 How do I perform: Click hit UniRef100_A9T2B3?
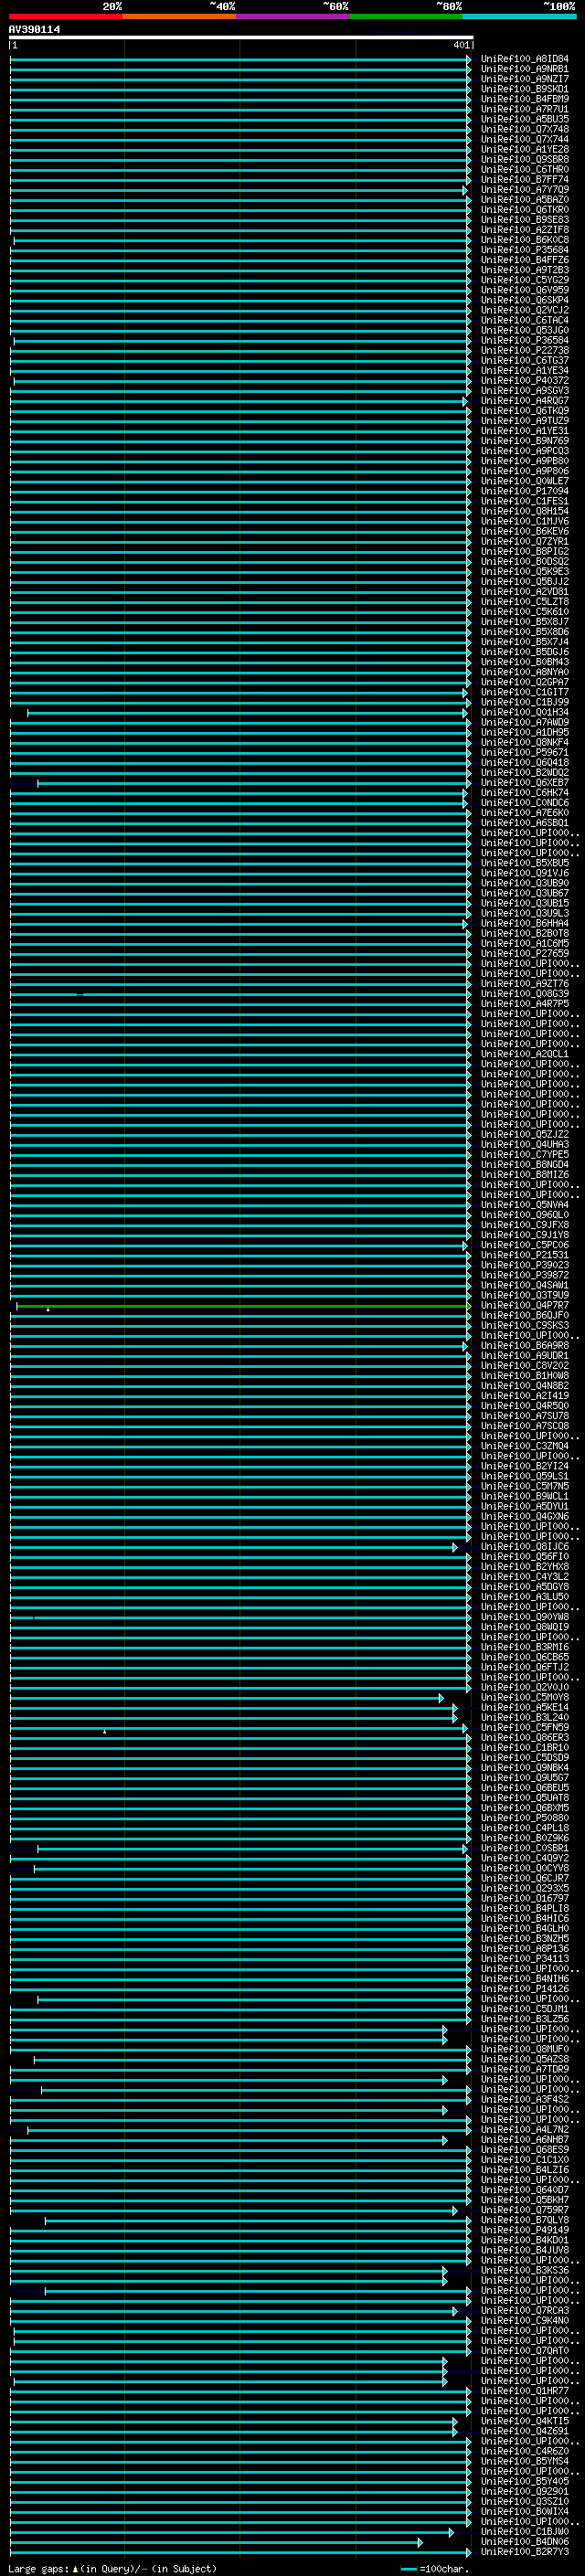point(524,270)
